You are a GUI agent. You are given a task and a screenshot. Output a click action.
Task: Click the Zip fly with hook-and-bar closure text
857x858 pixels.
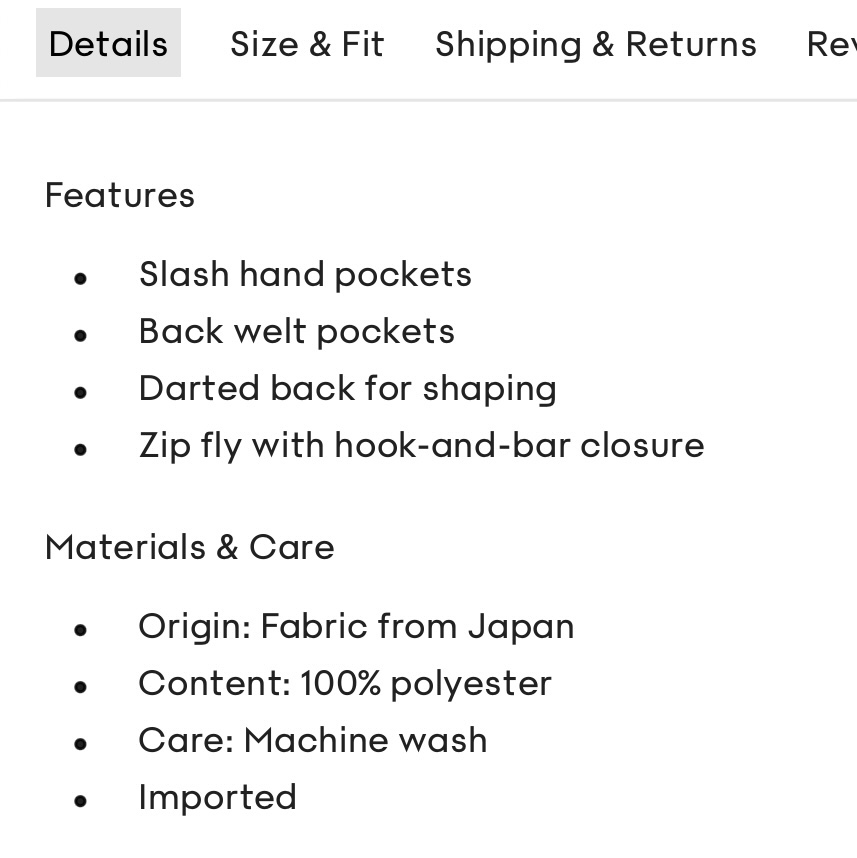[421, 445]
